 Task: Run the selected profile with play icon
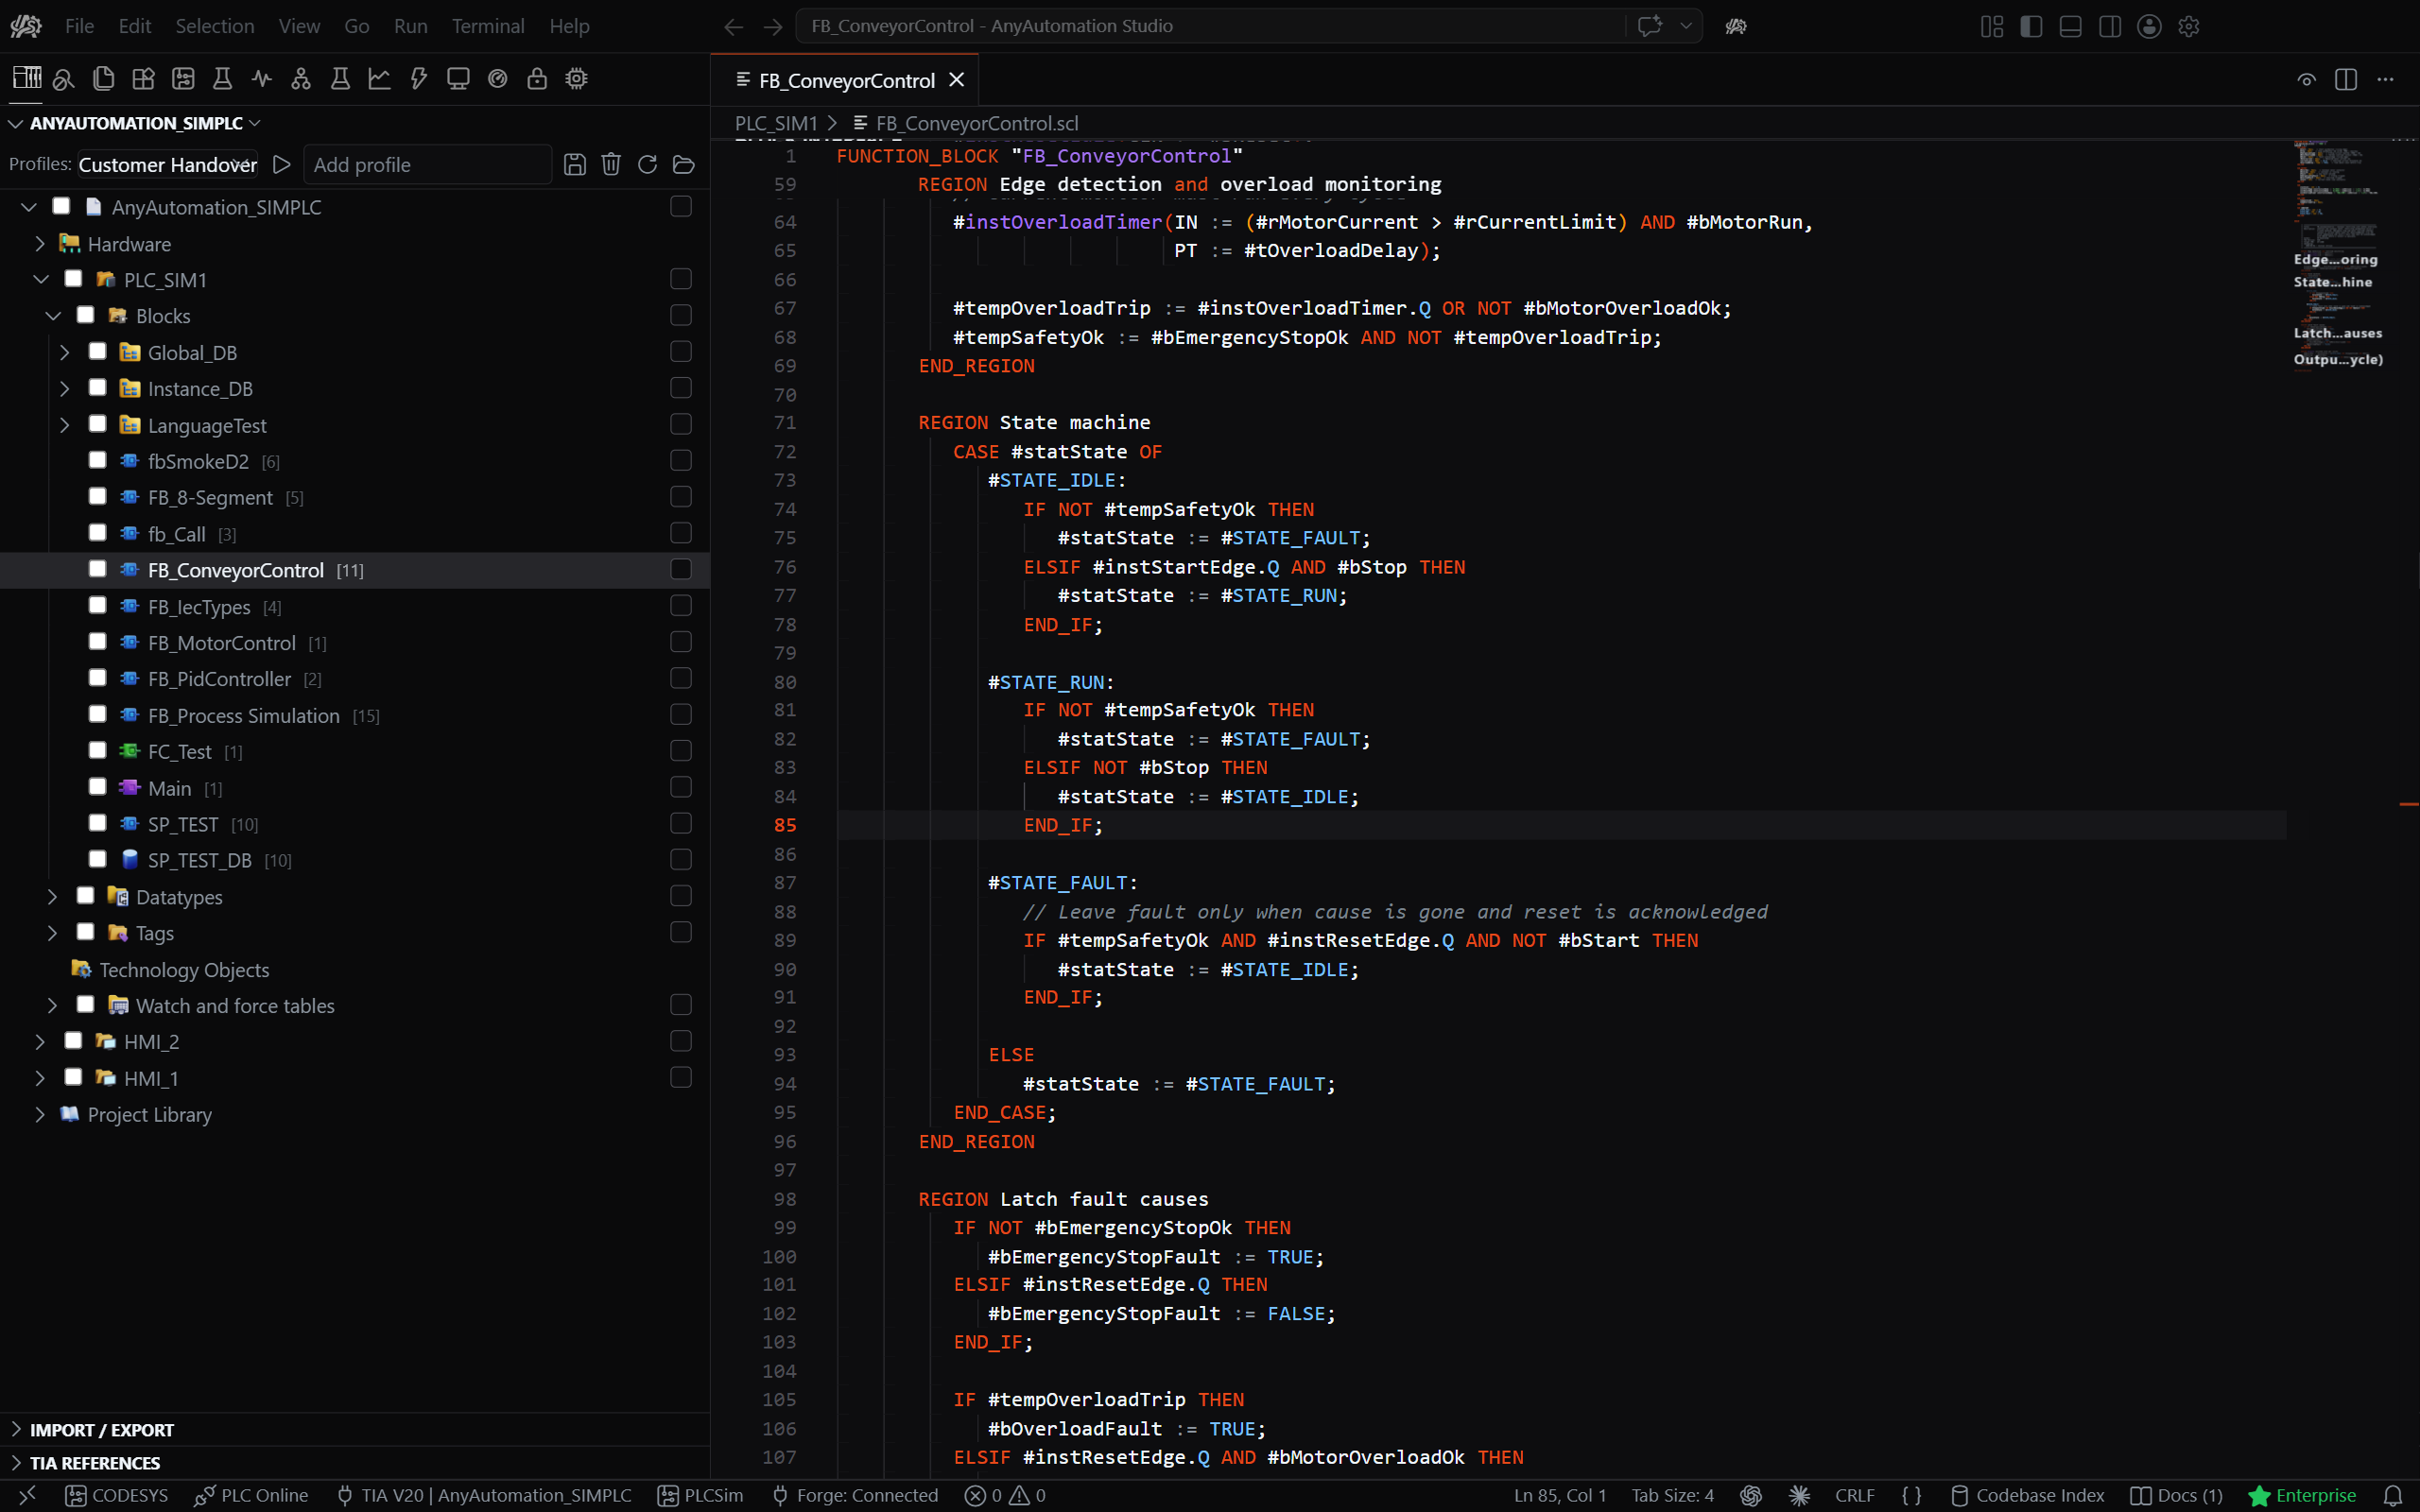[x=282, y=164]
